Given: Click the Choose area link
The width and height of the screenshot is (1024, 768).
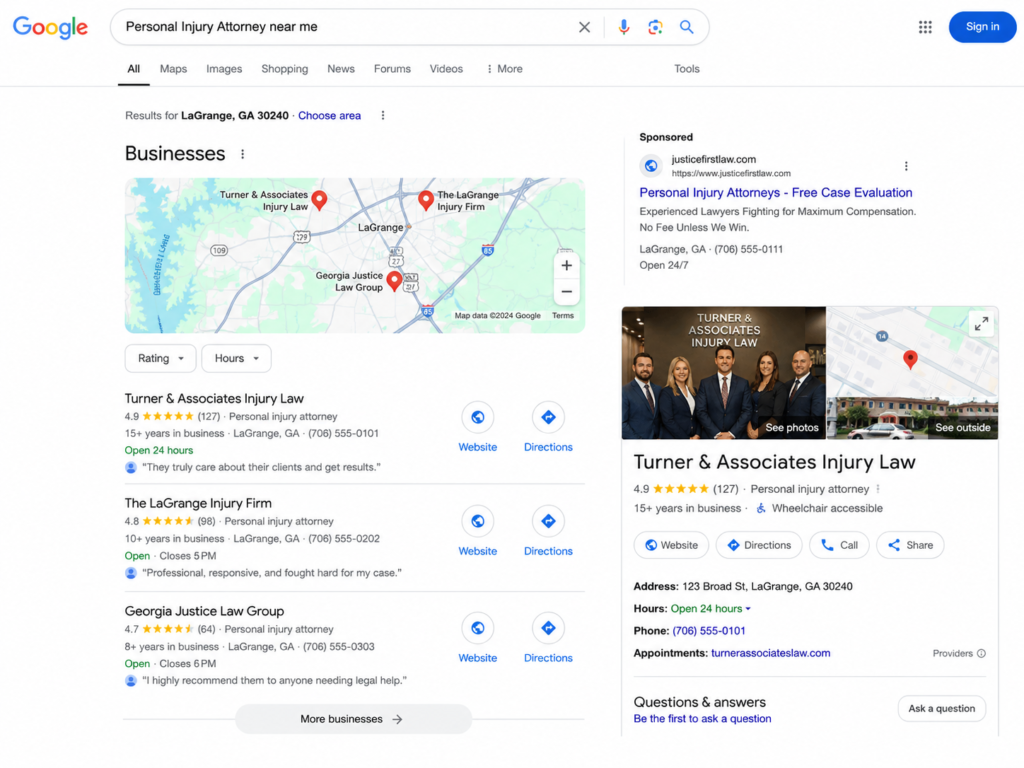Looking at the screenshot, I should [x=329, y=116].
